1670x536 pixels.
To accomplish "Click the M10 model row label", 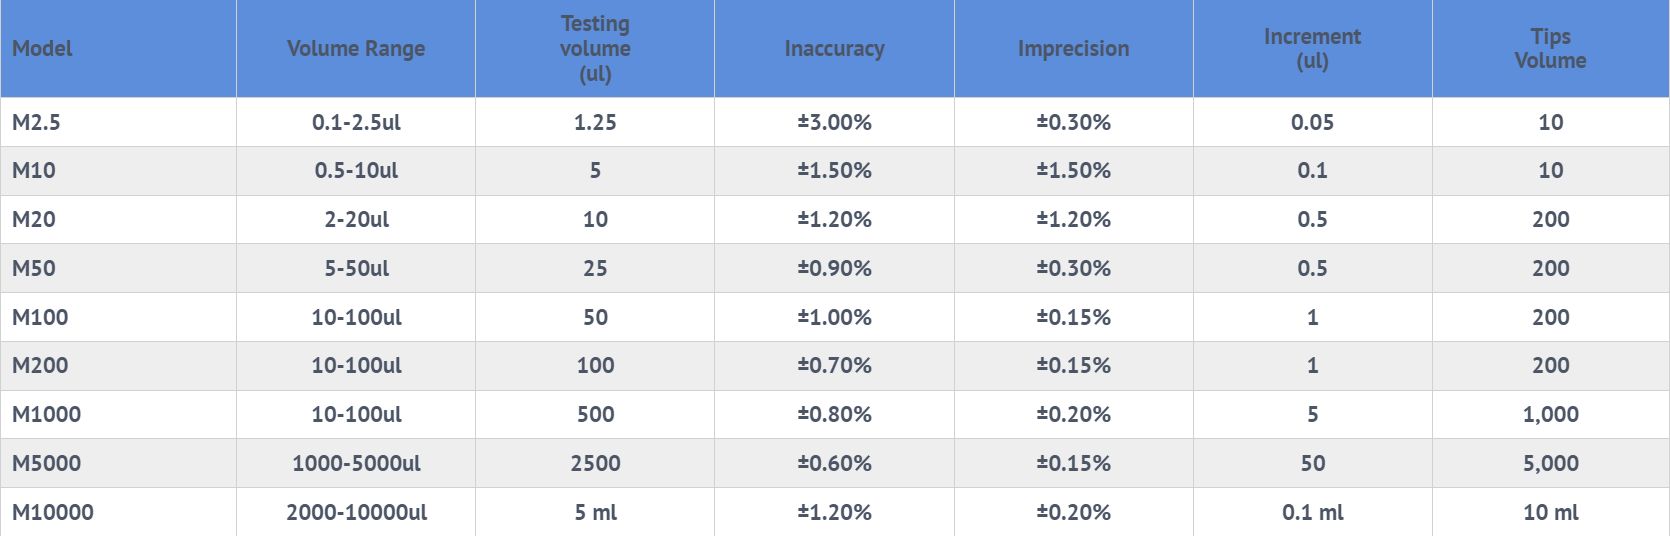I will click(34, 170).
